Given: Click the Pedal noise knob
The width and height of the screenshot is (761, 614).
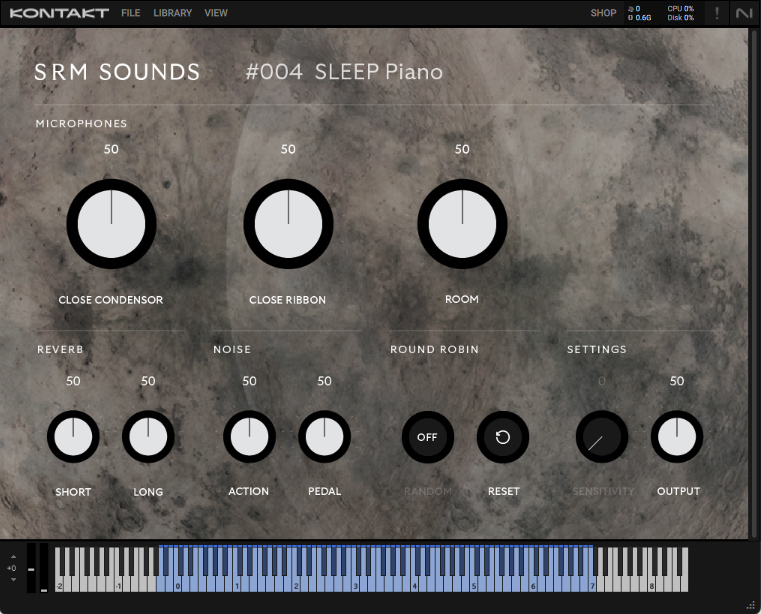Looking at the screenshot, I should point(324,436).
